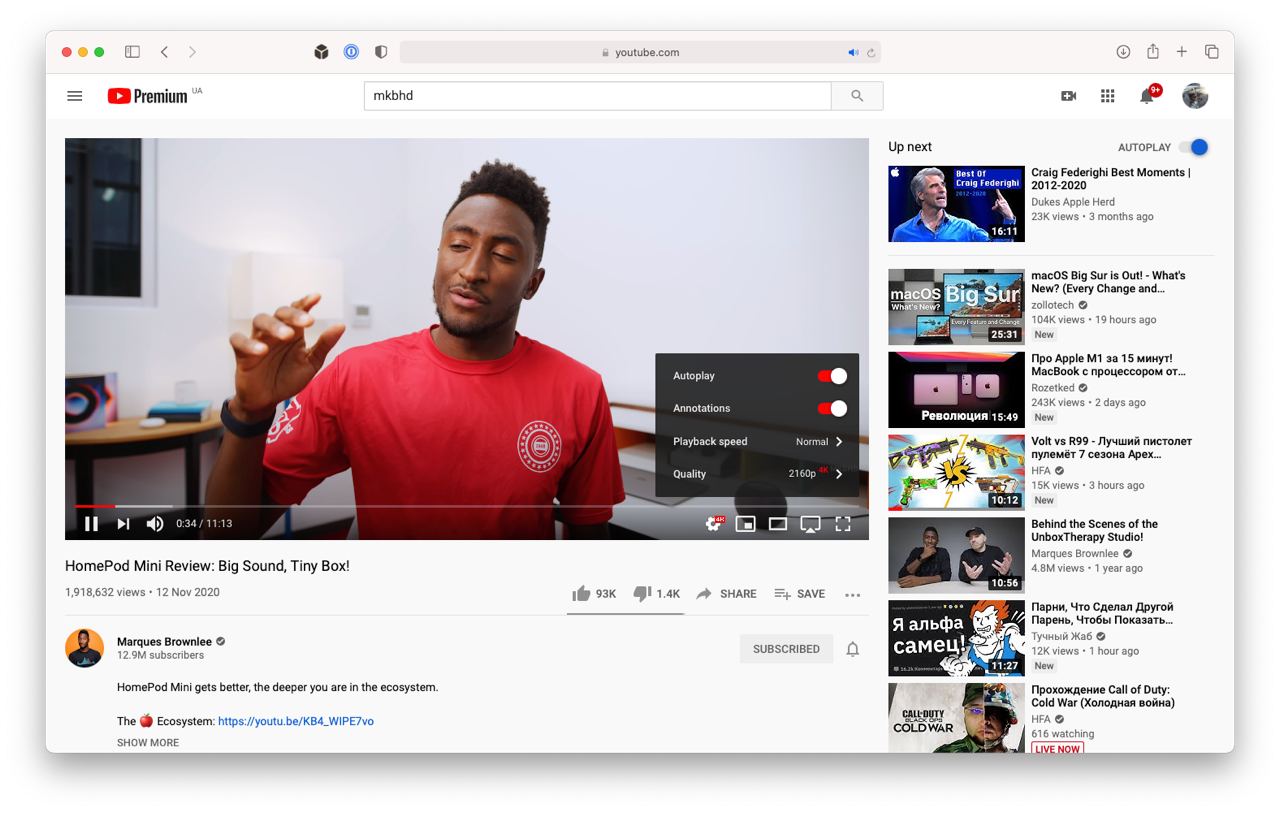Click the 1Password extension icon
The height and width of the screenshot is (813, 1280).
(x=351, y=52)
